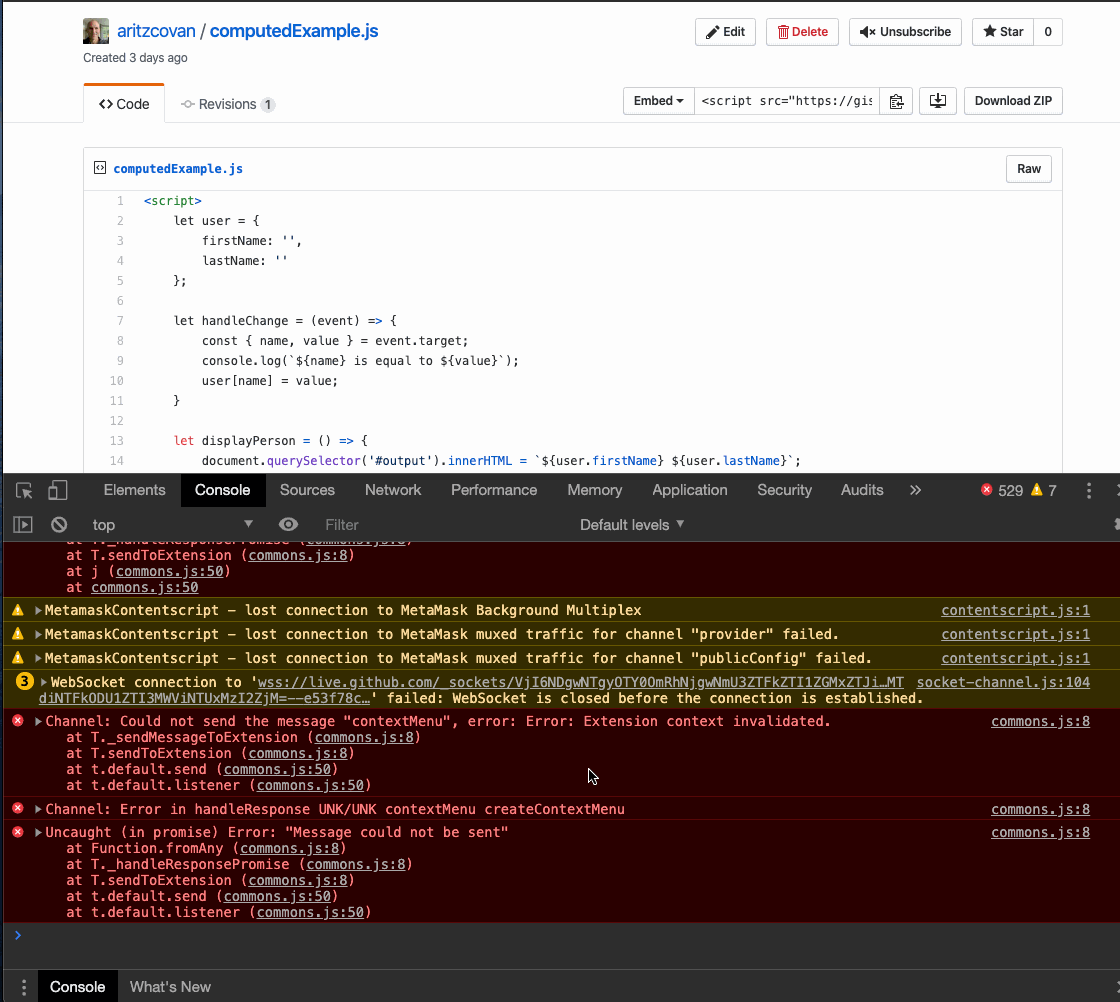Click the live expression eye icon
The width and height of the screenshot is (1120, 1002).
289,525
